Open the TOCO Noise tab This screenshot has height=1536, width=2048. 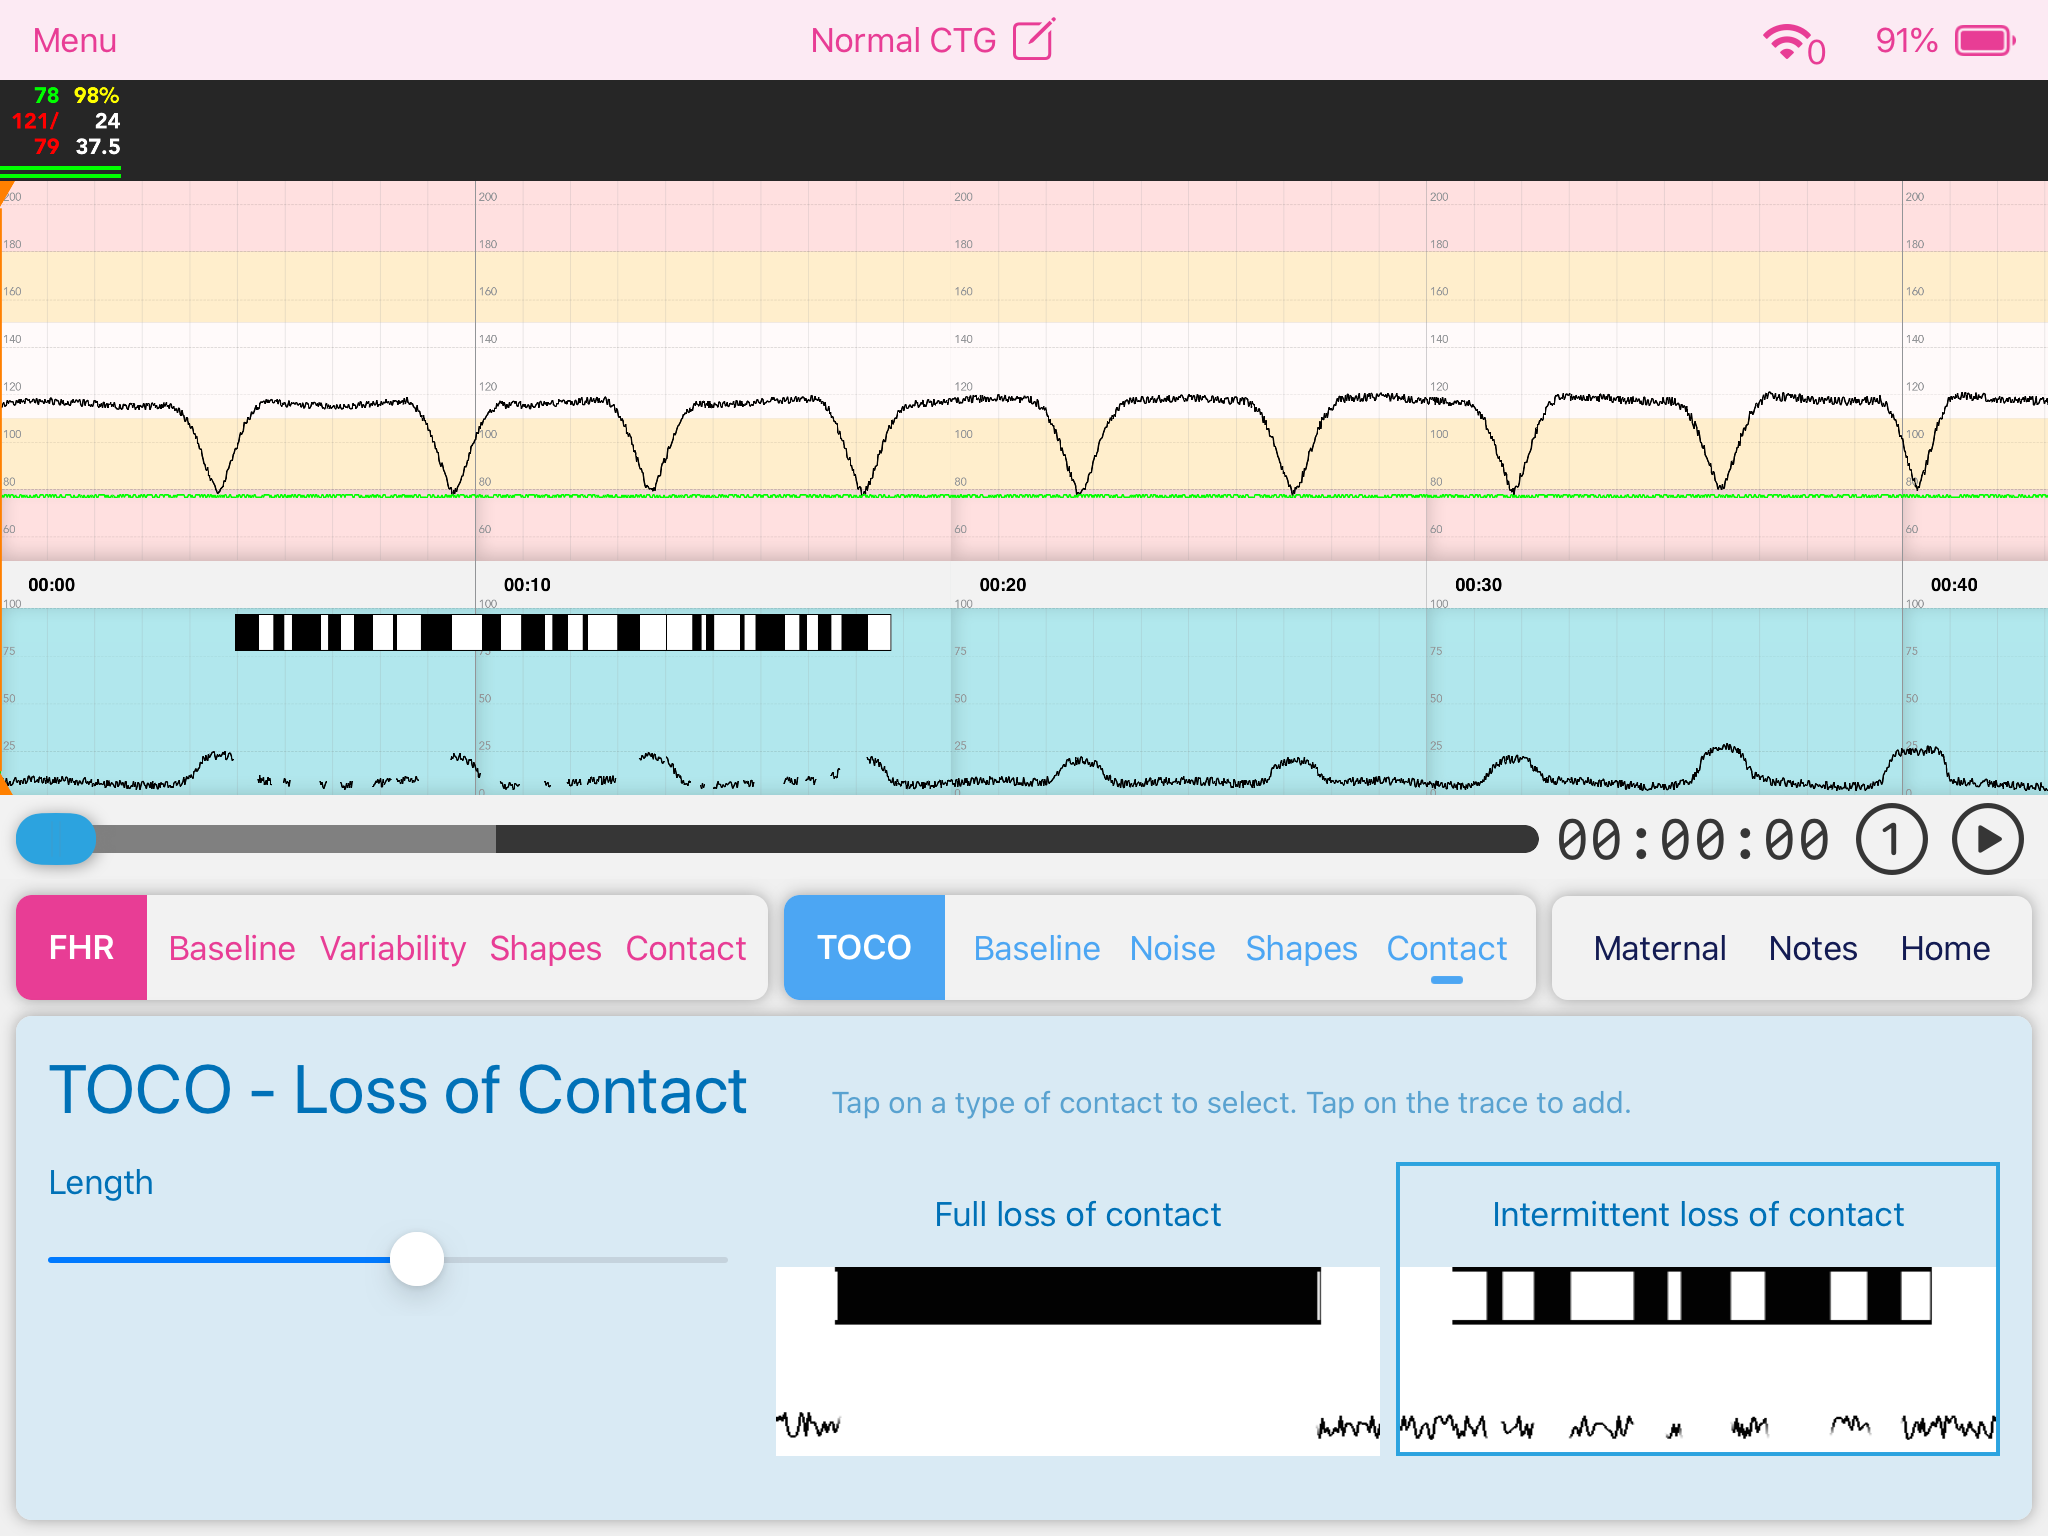tap(1172, 948)
